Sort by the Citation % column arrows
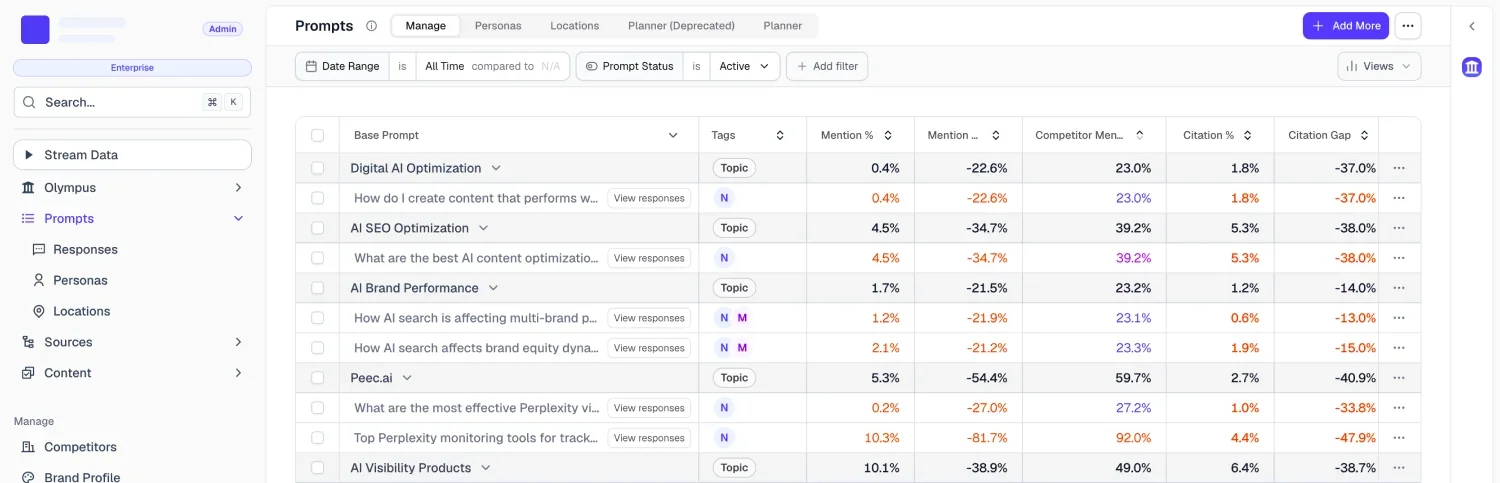 (1248, 135)
